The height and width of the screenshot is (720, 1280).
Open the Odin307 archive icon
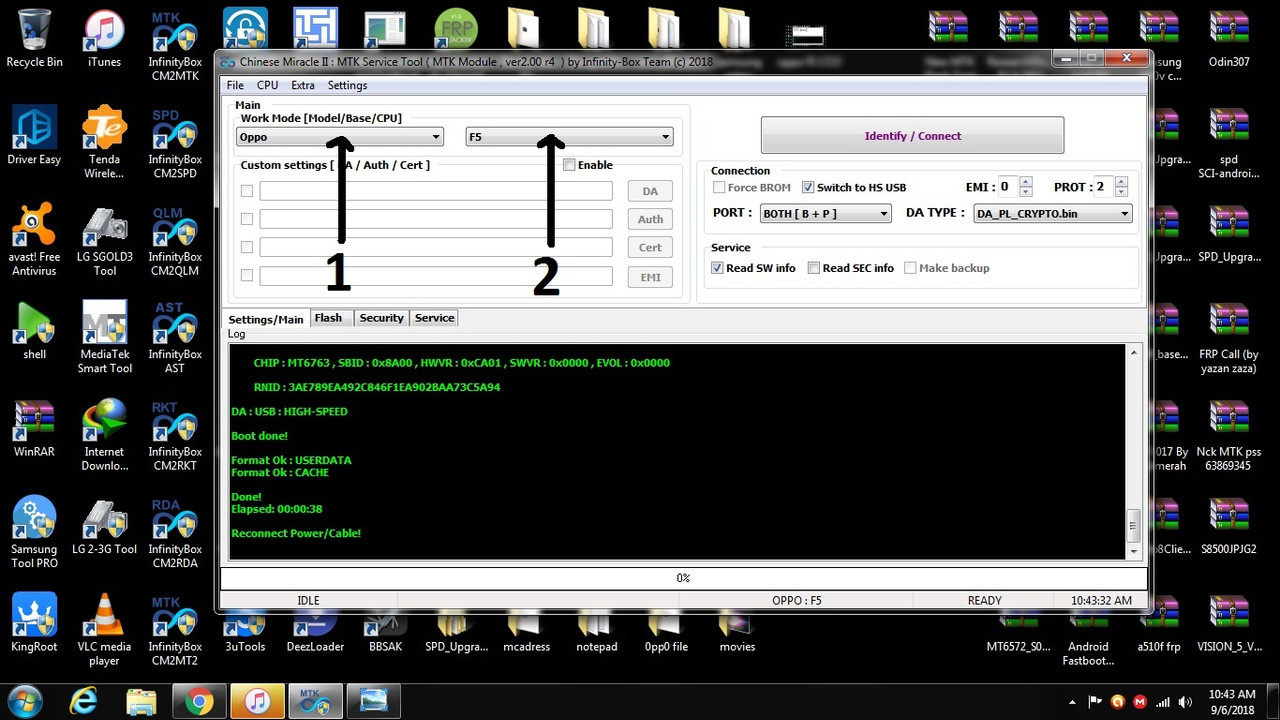coord(1229,38)
